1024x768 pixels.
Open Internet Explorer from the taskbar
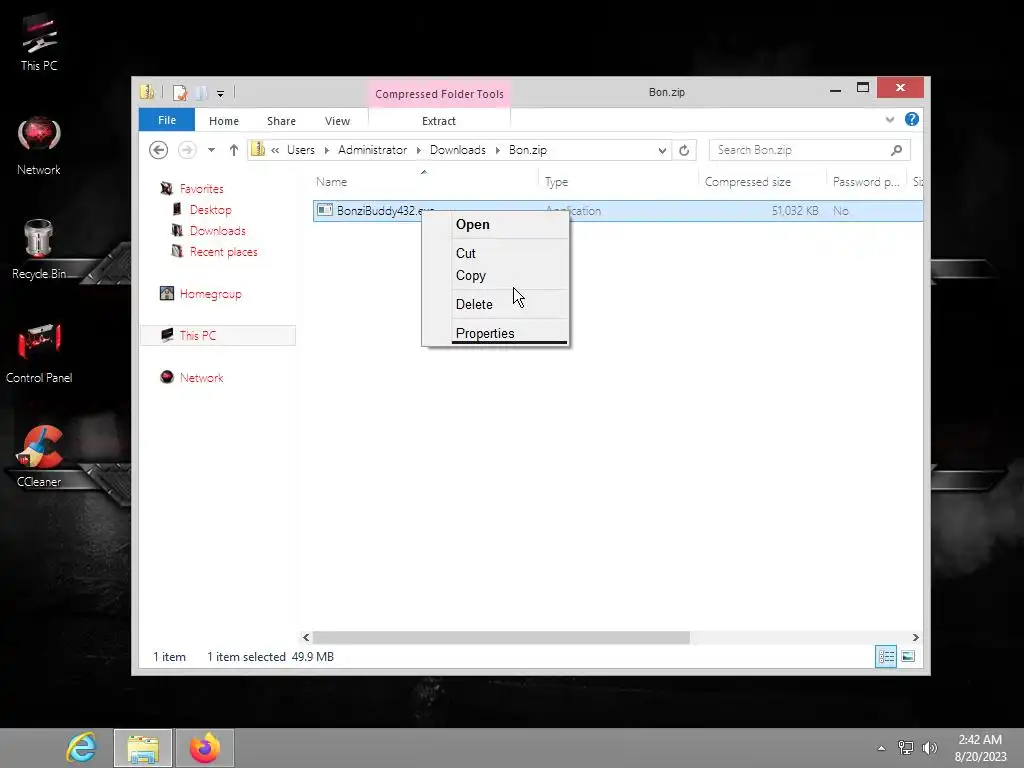(82, 748)
